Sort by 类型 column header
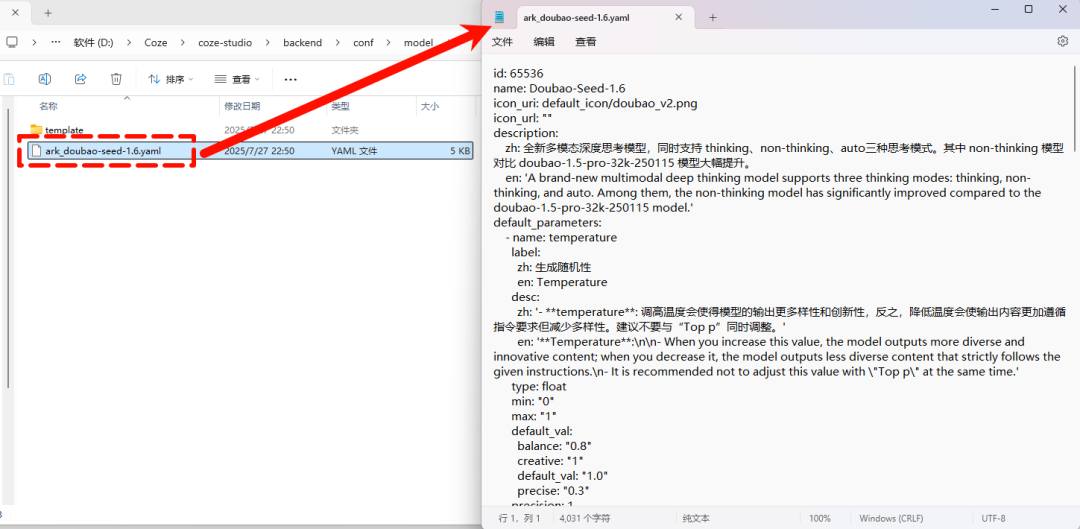 point(340,106)
